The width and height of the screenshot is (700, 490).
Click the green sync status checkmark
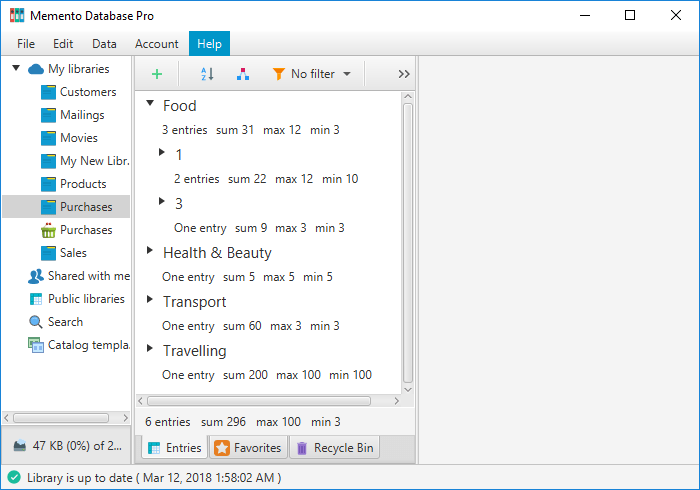tap(14, 478)
